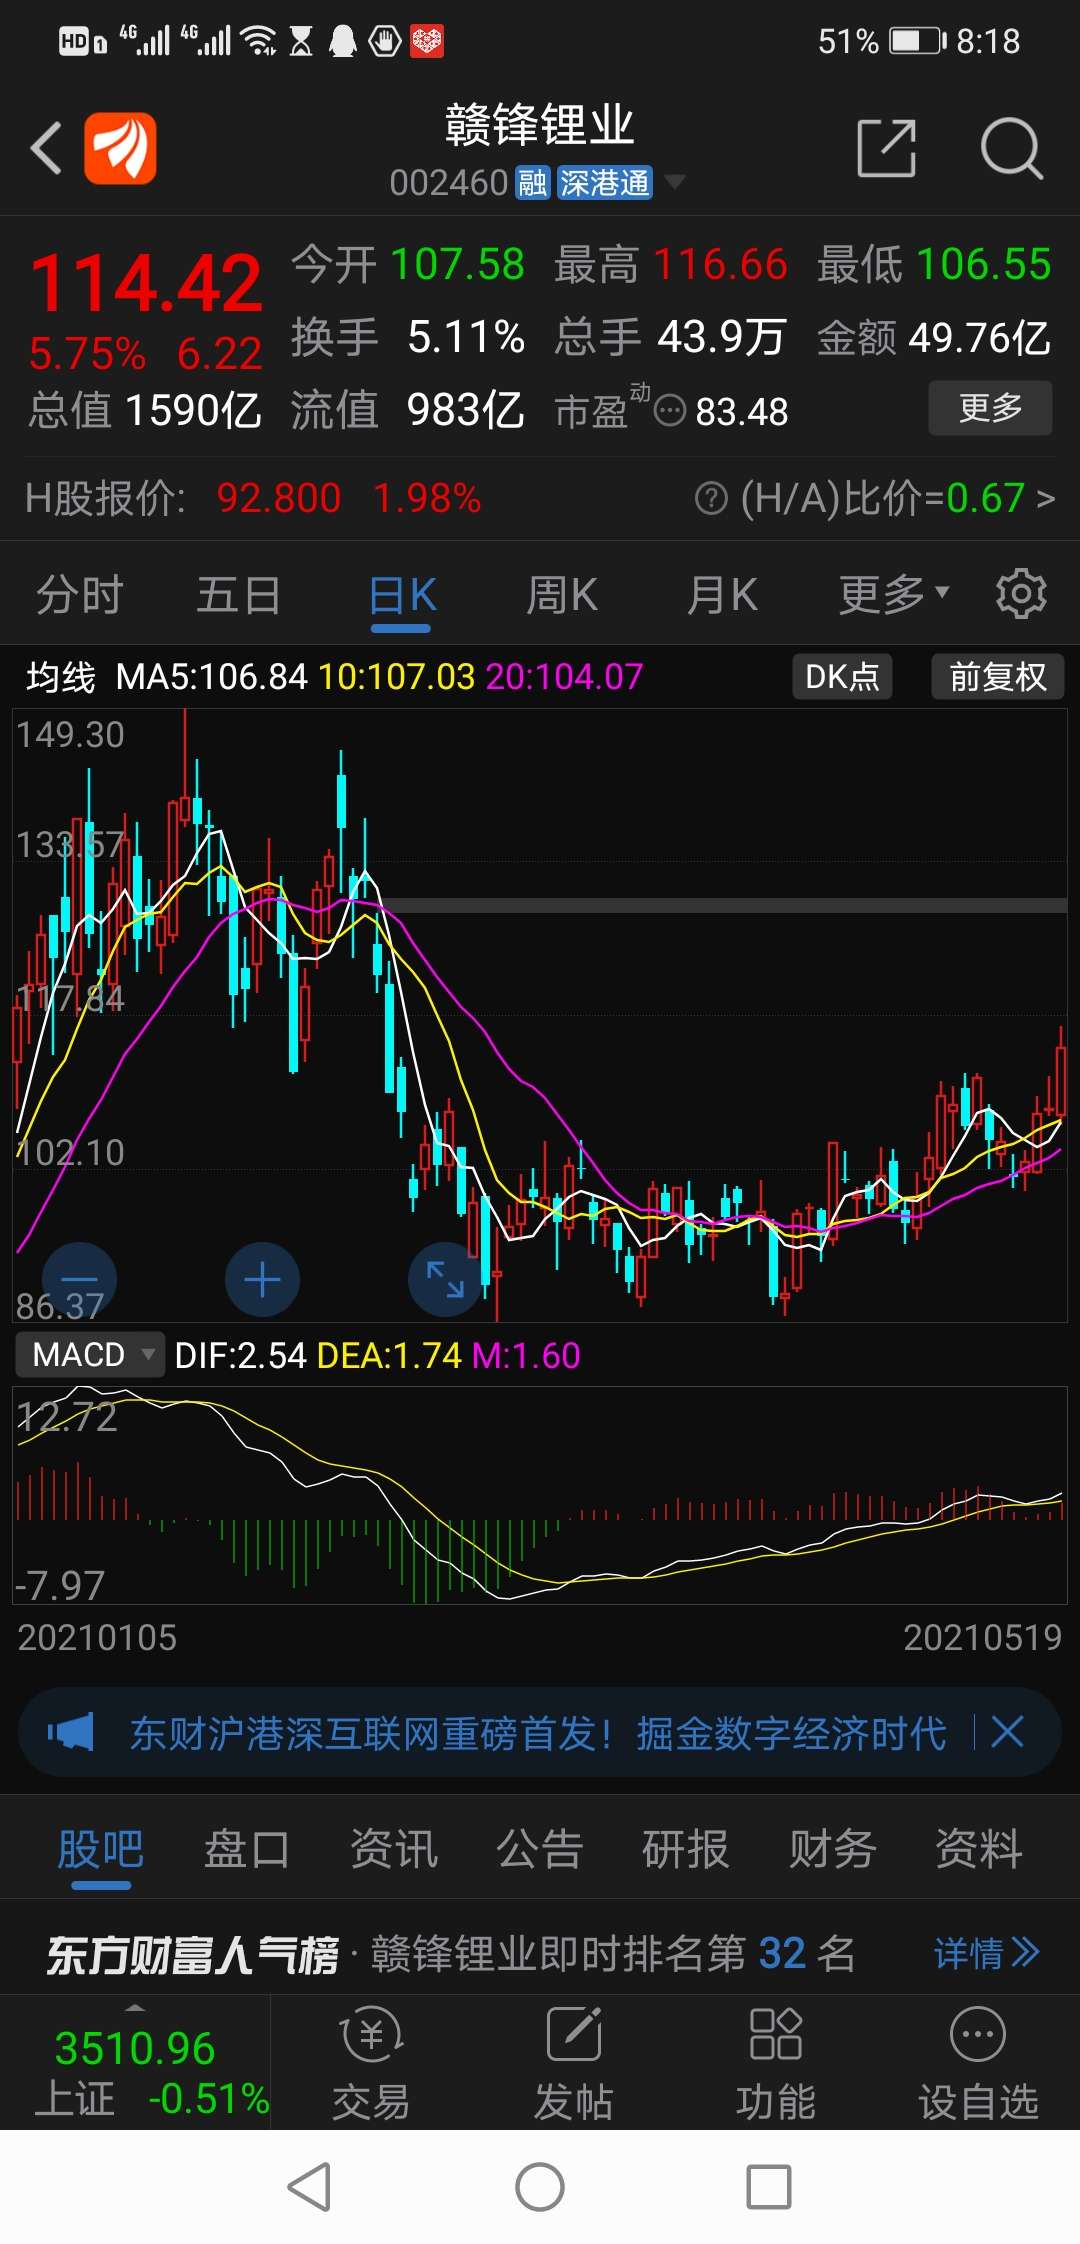Screen dimensions: 1080x2244
Task: Open the 公告 tab
Action: pos(540,1849)
